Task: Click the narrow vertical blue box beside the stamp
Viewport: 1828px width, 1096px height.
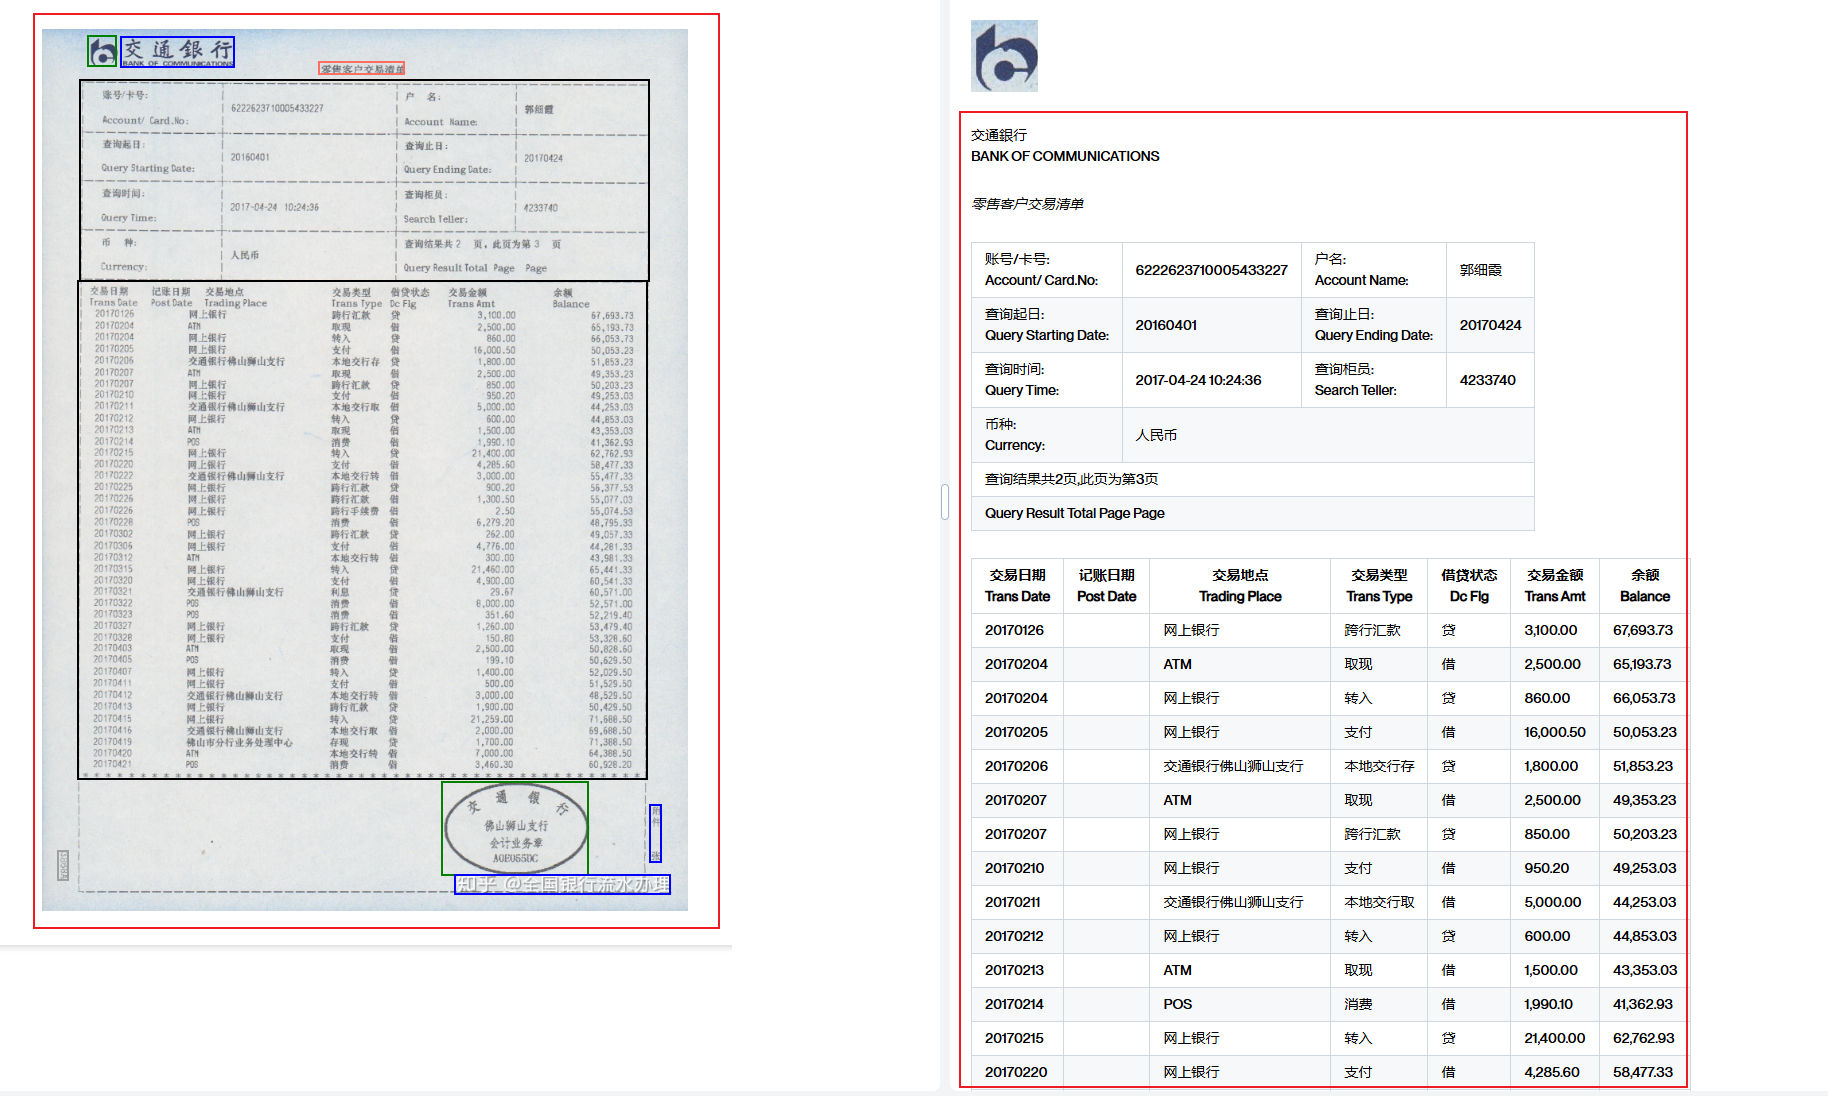Action: pos(655,833)
